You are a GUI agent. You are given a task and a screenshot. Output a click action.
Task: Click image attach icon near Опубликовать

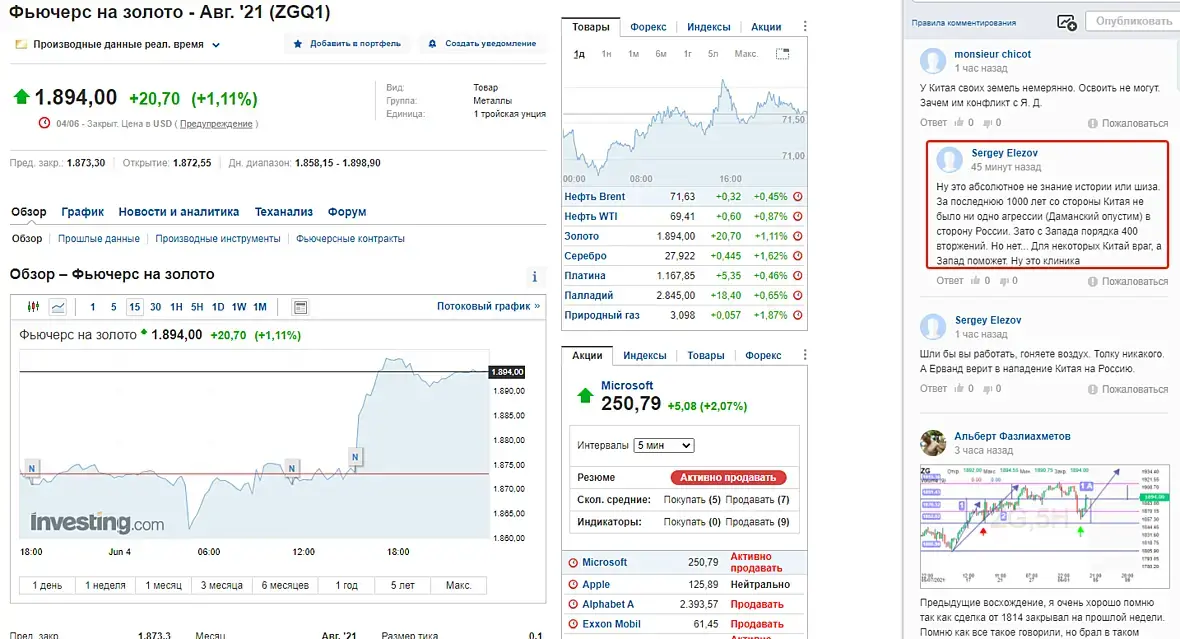coord(1066,23)
